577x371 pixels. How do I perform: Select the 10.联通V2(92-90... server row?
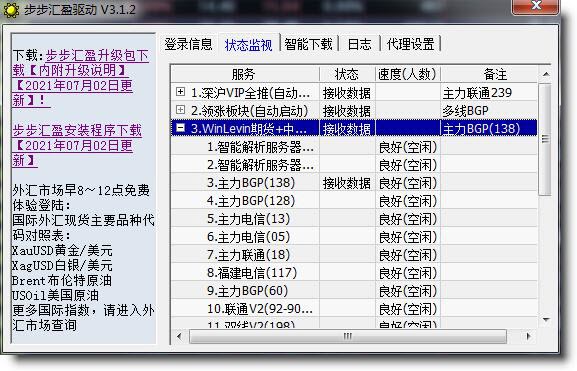click(x=354, y=309)
